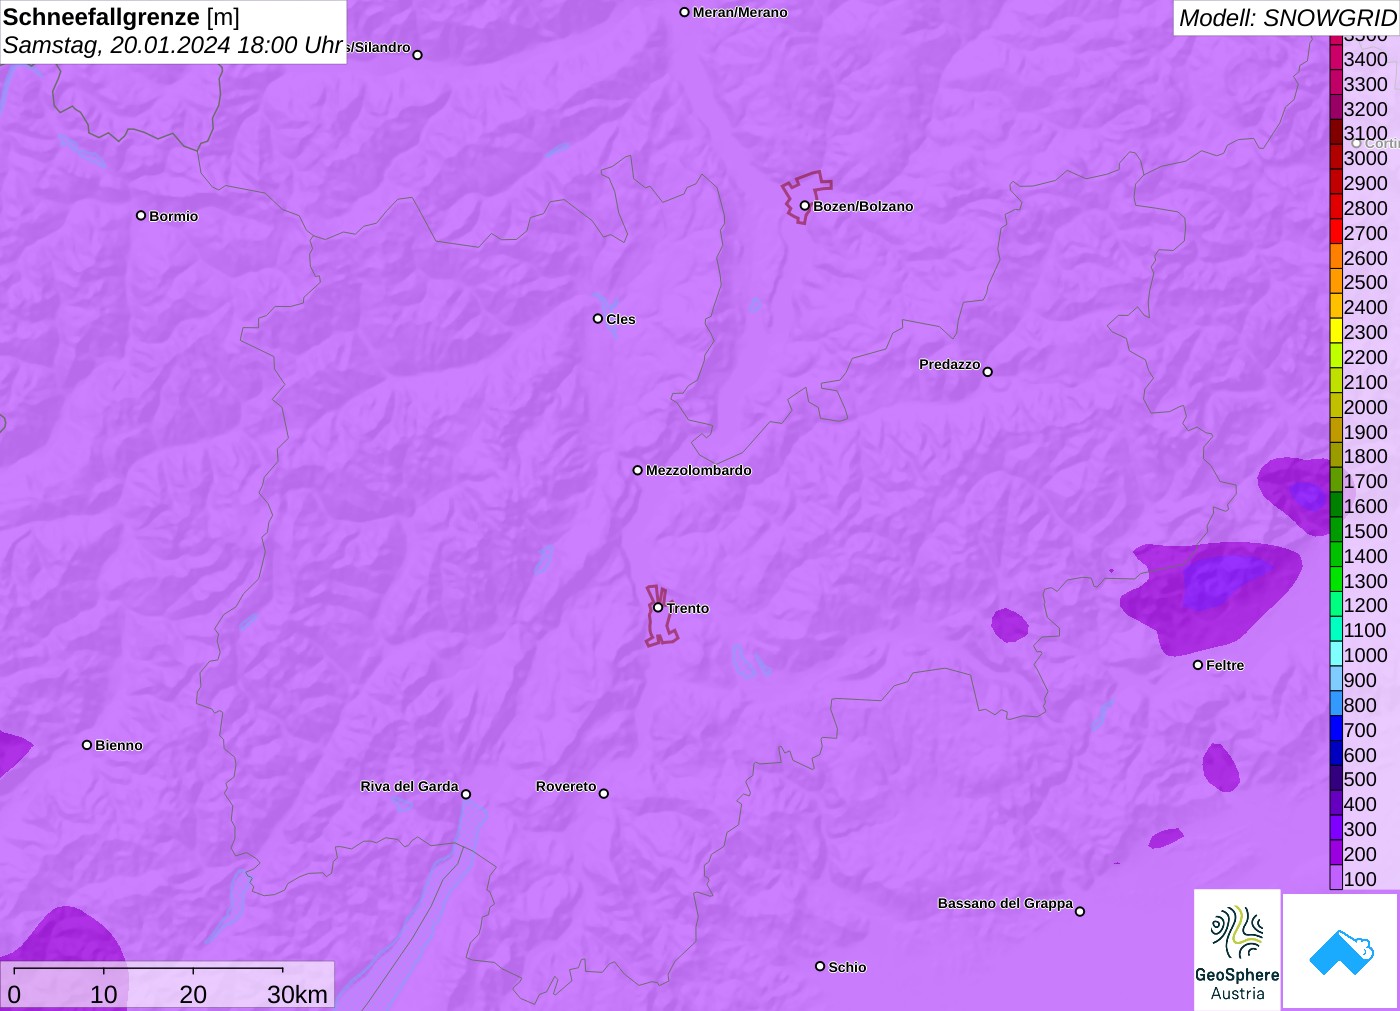
Task: Click the Schneefallgrenze [m] title
Action: point(121,17)
